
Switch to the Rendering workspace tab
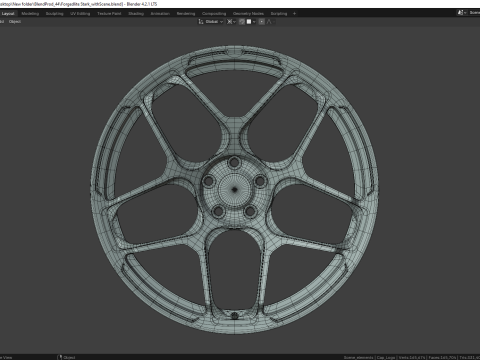(186, 14)
